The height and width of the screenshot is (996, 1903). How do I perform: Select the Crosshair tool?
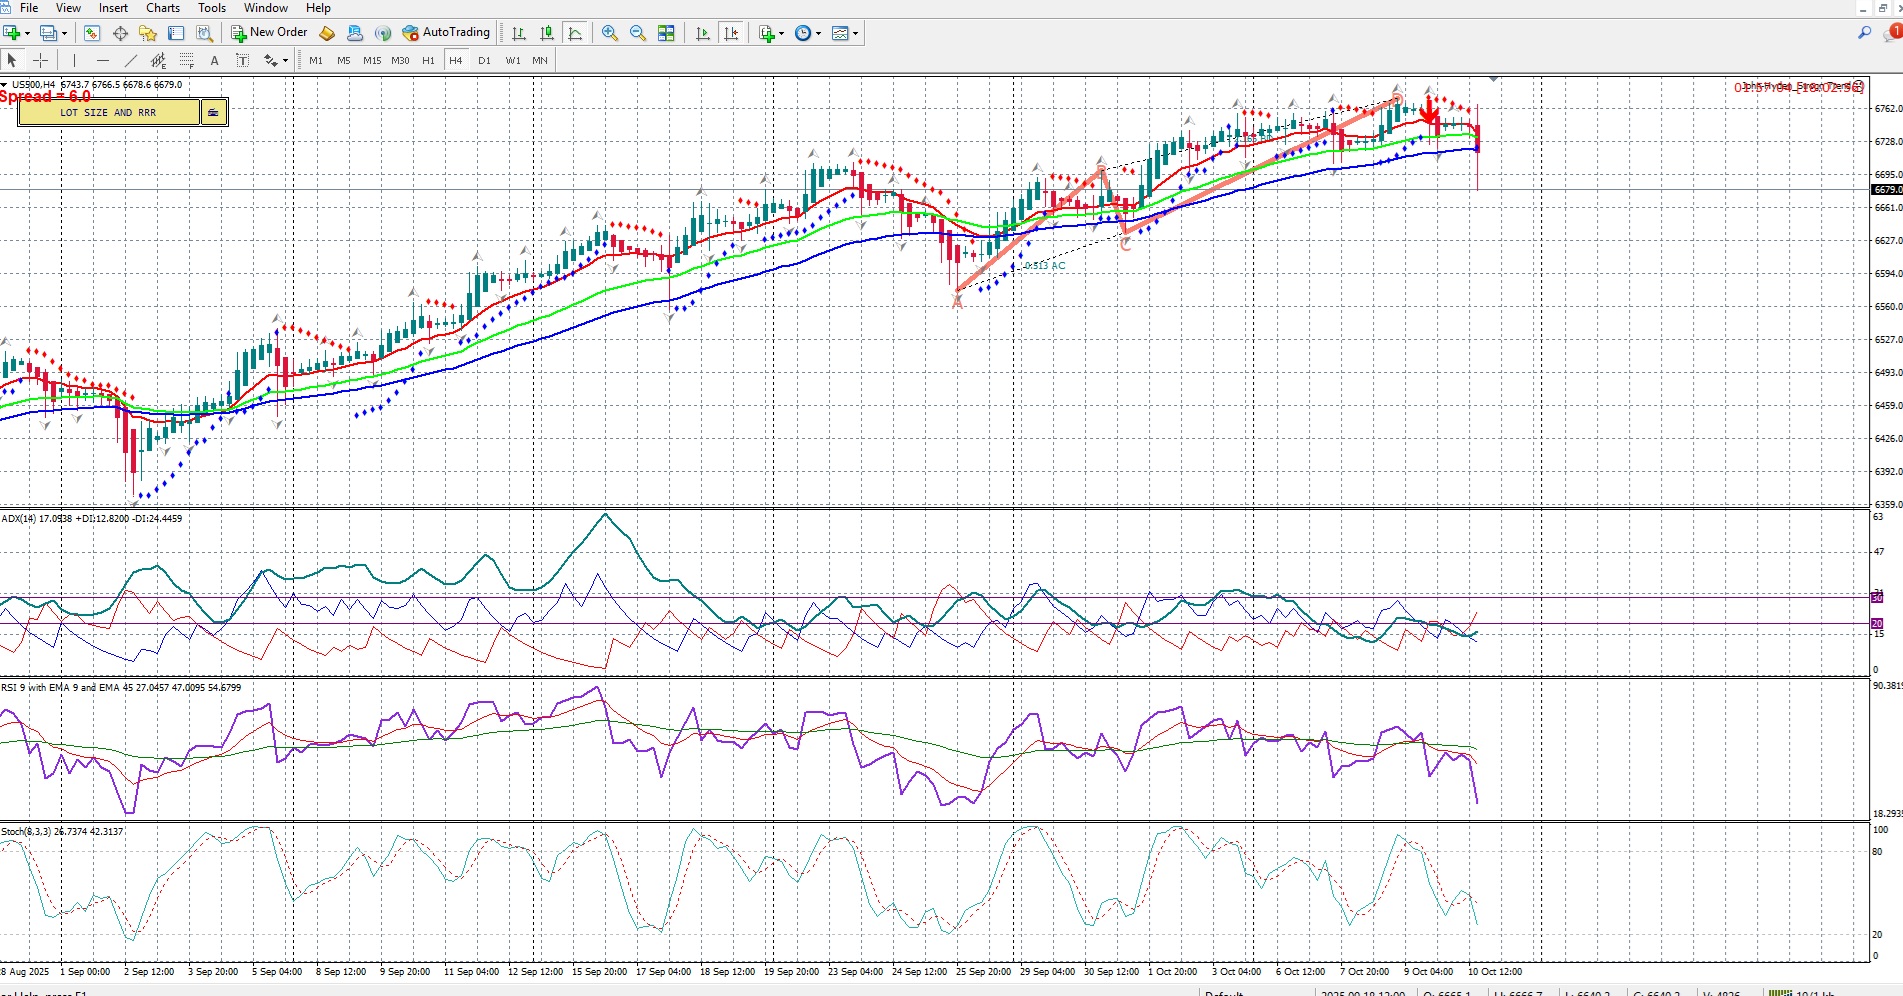(40, 61)
